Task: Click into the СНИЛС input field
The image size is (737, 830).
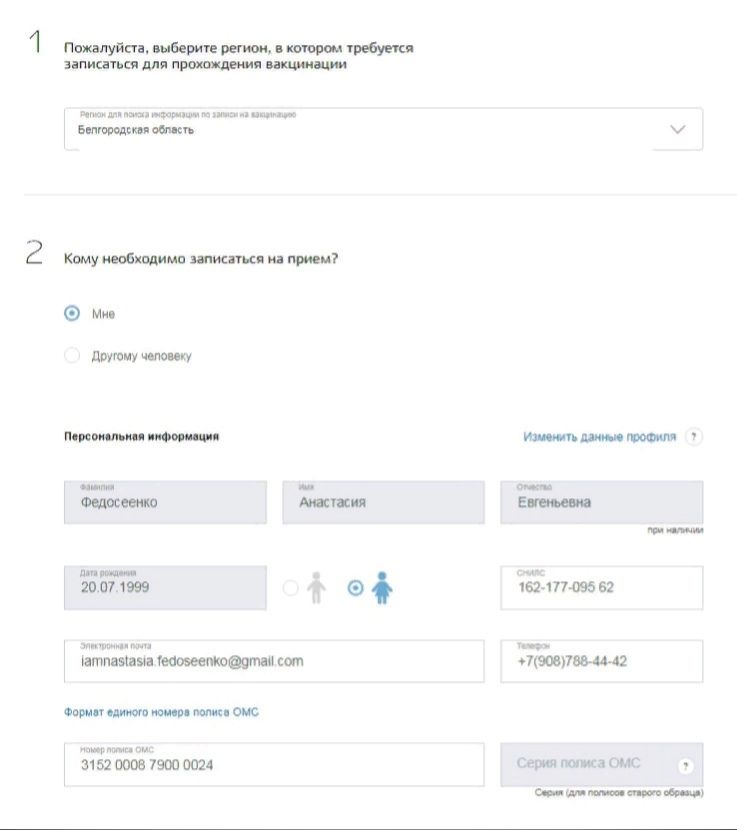Action: pos(601,588)
